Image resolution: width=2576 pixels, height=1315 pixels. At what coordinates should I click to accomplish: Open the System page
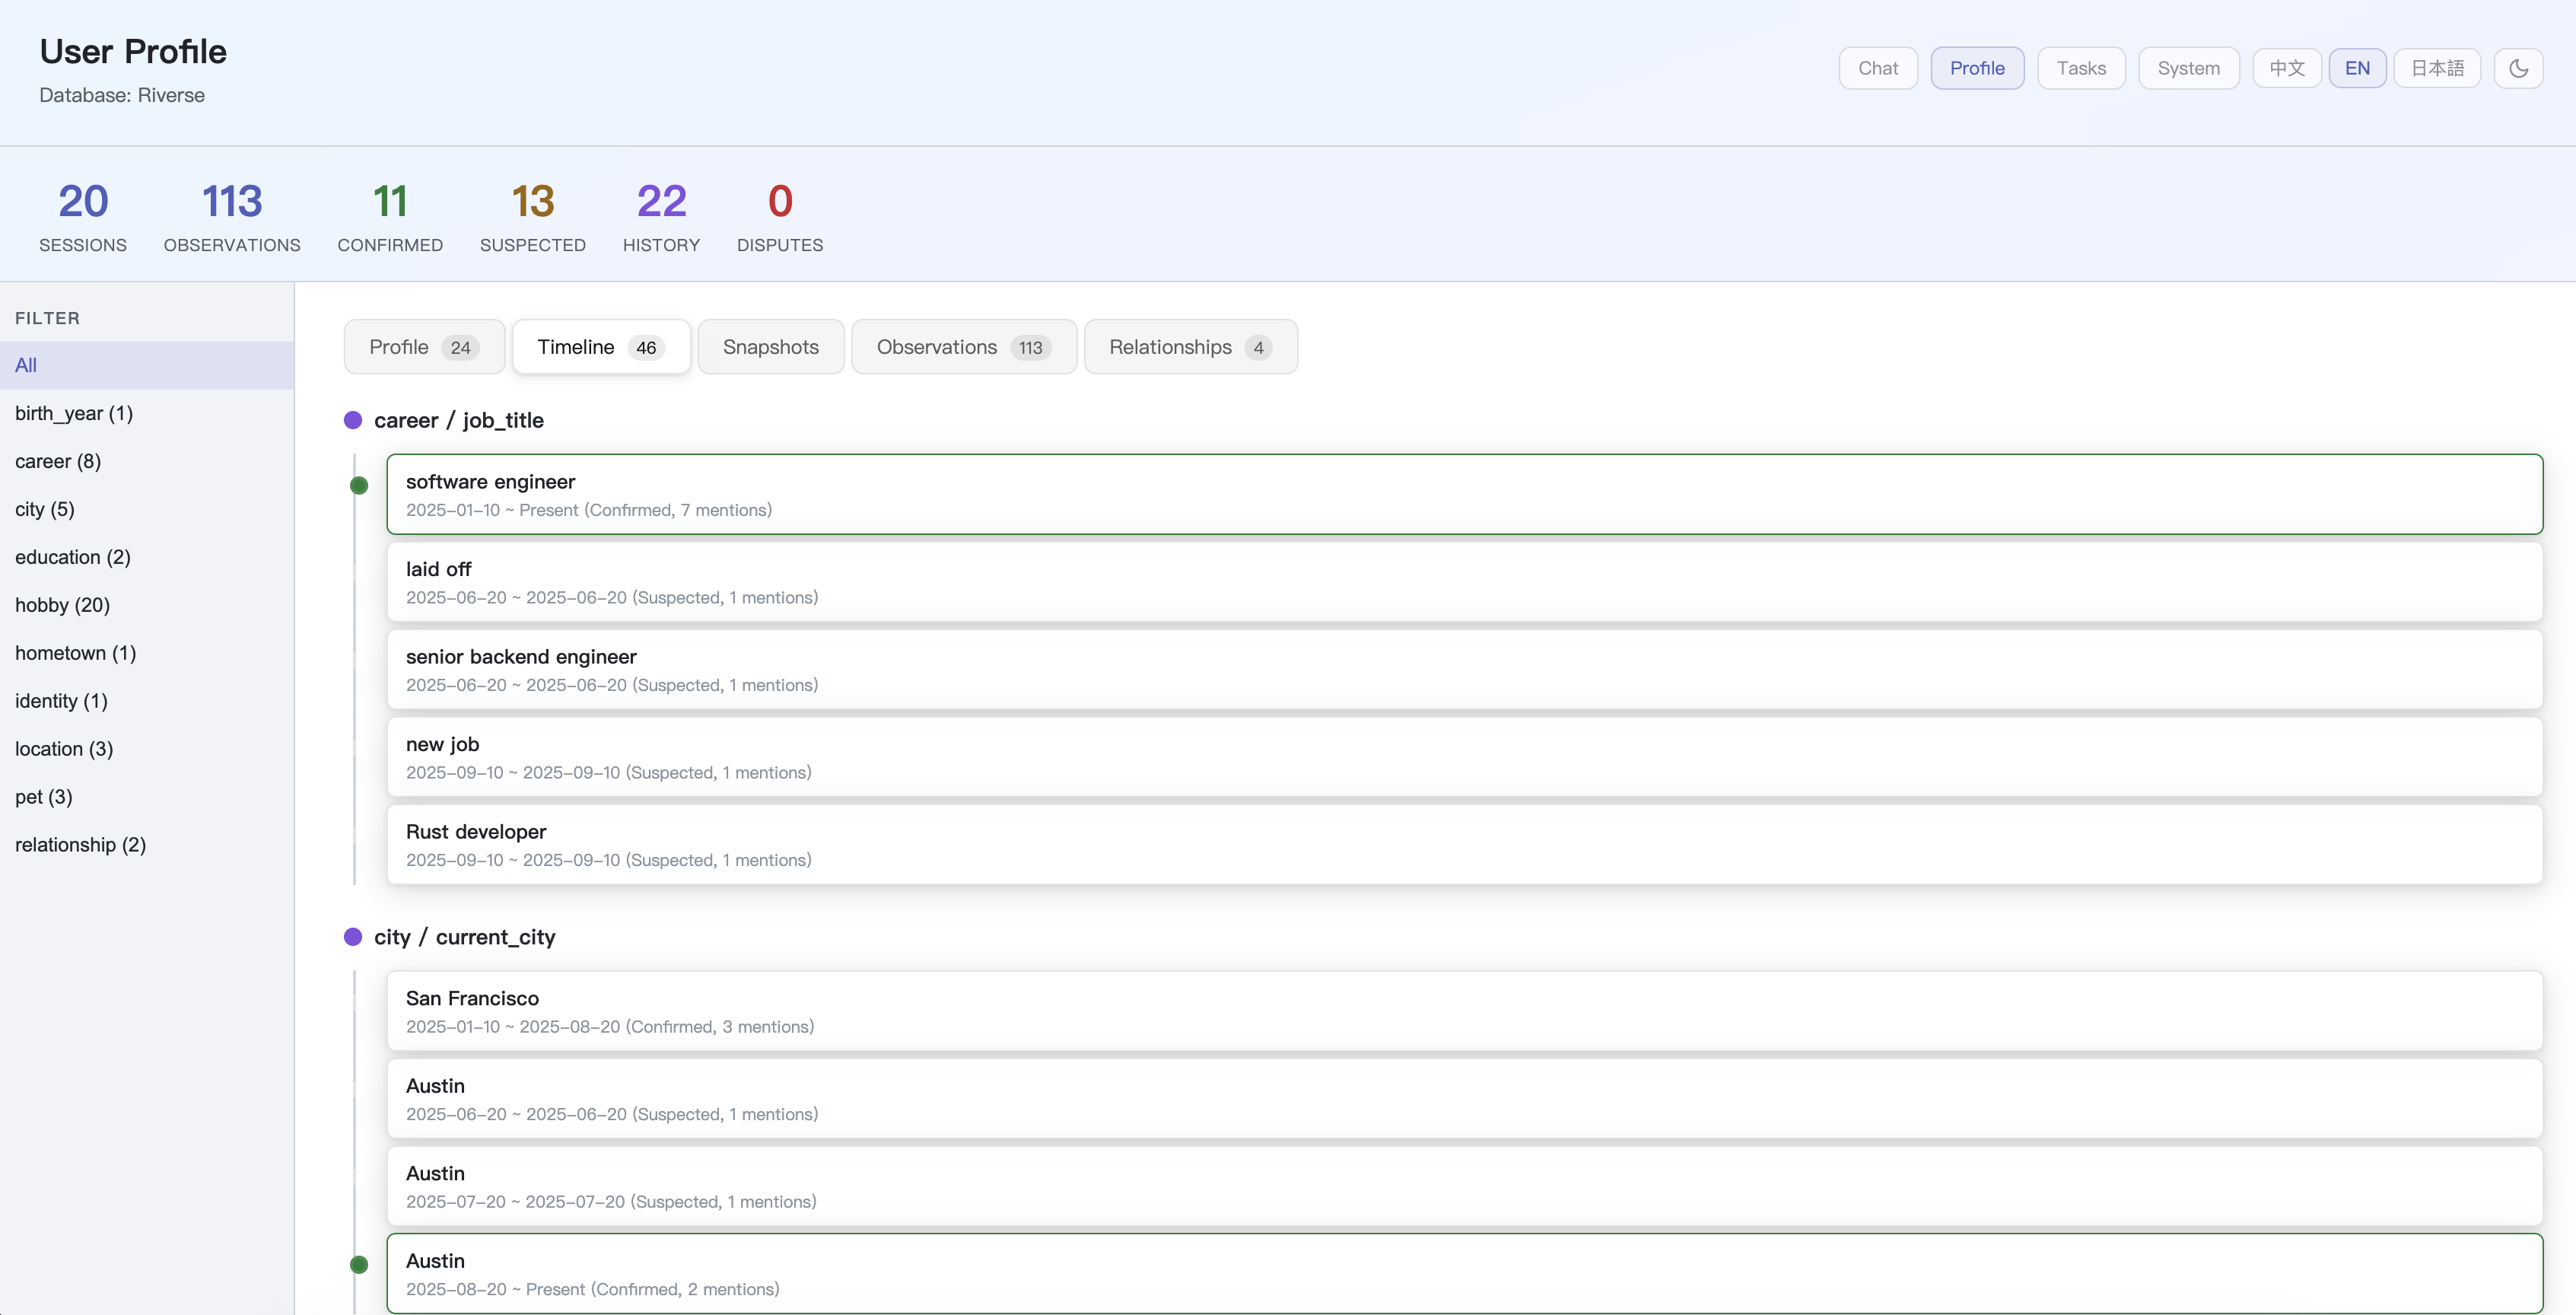(x=2188, y=68)
